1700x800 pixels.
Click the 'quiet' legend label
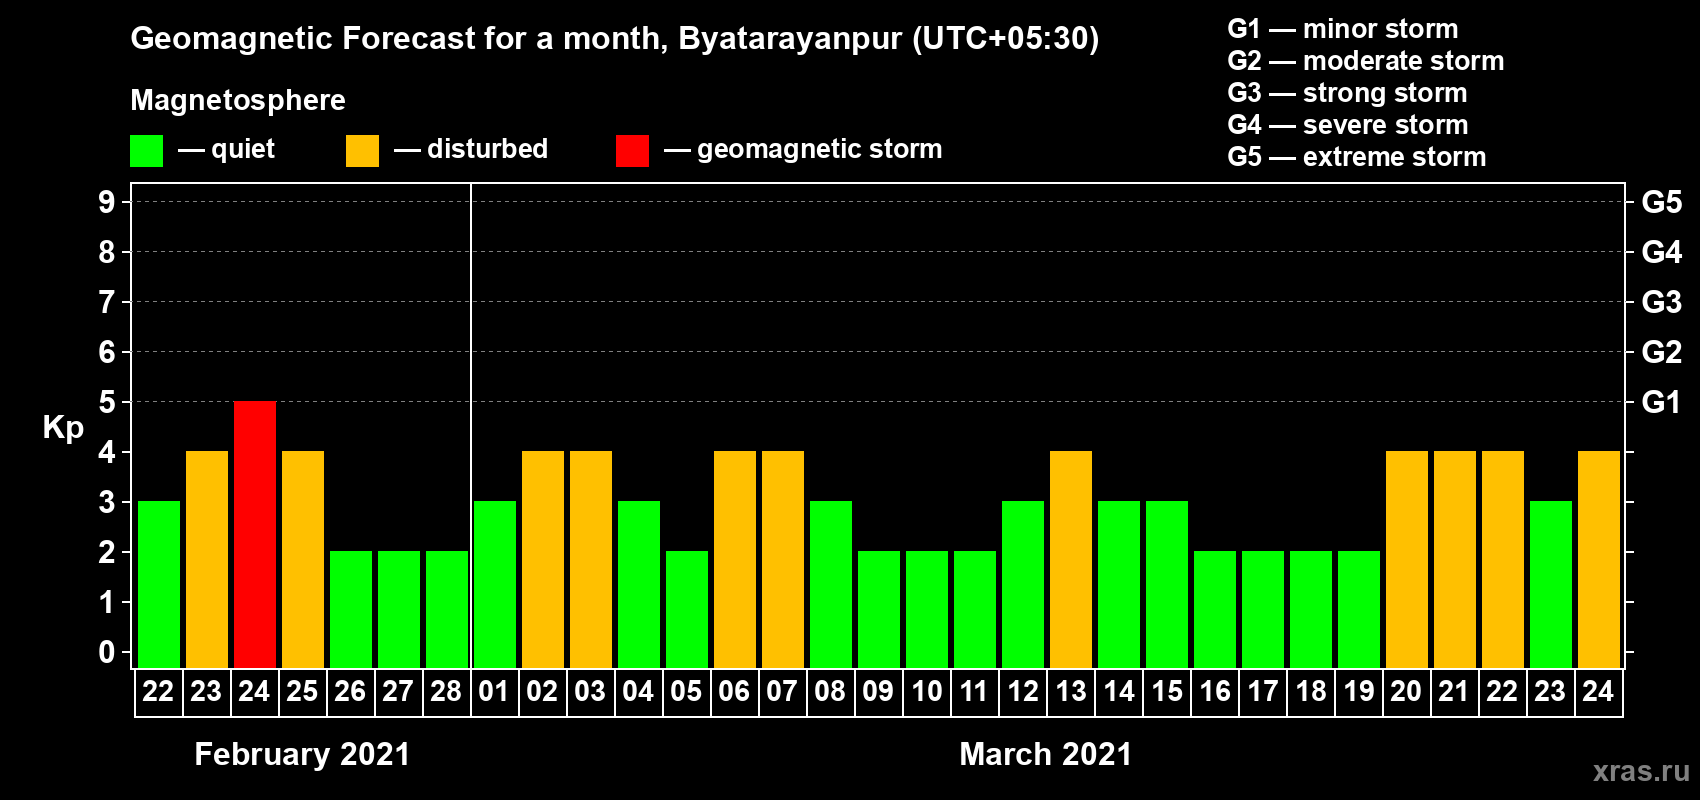(243, 149)
